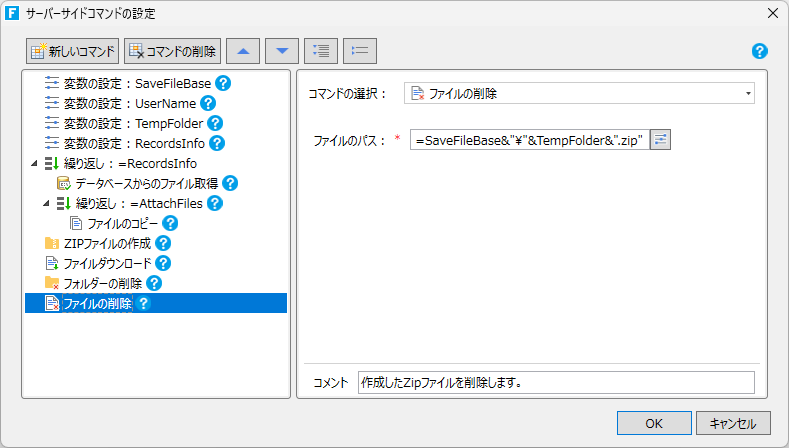
Task: Click the loop icon of 繰り返し：=AttachFiles
Action: pyautogui.click(x=64, y=203)
